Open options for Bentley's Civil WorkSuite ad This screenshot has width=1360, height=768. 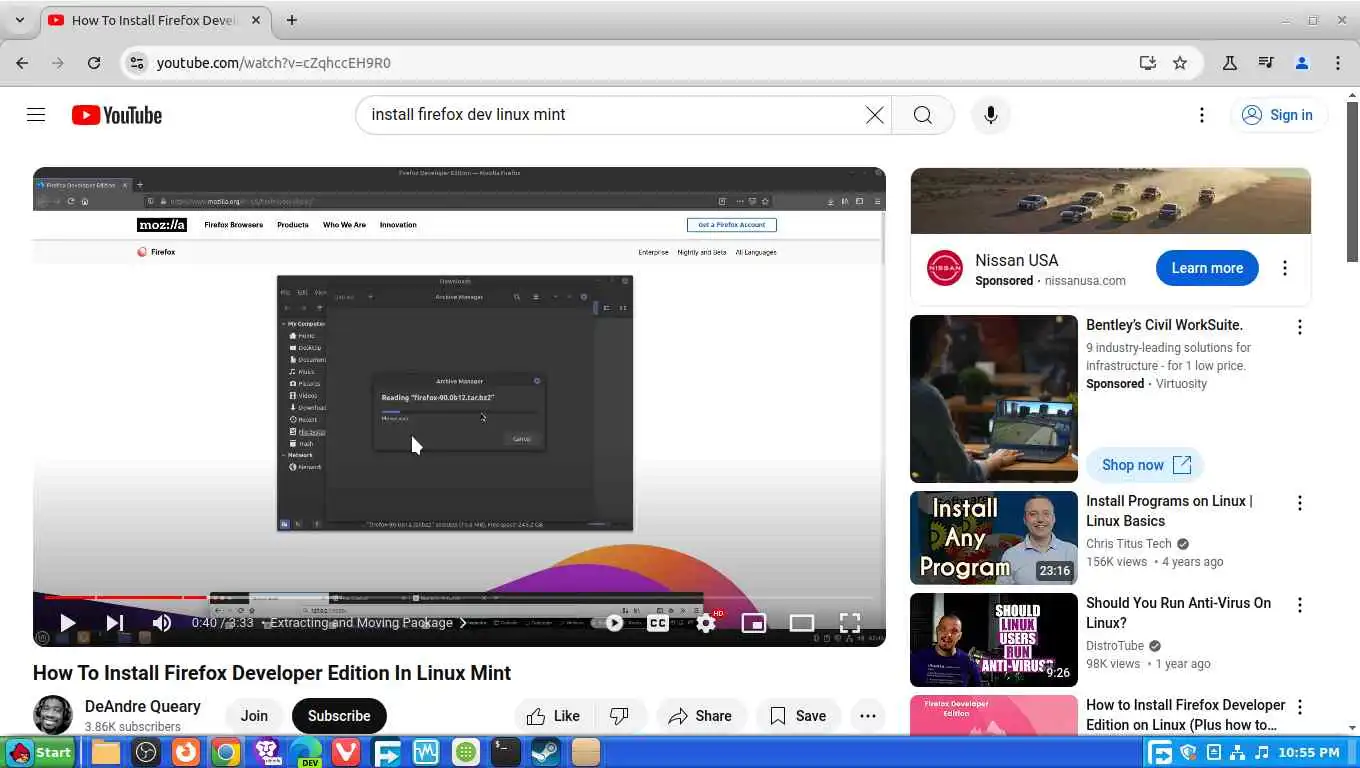(1300, 327)
